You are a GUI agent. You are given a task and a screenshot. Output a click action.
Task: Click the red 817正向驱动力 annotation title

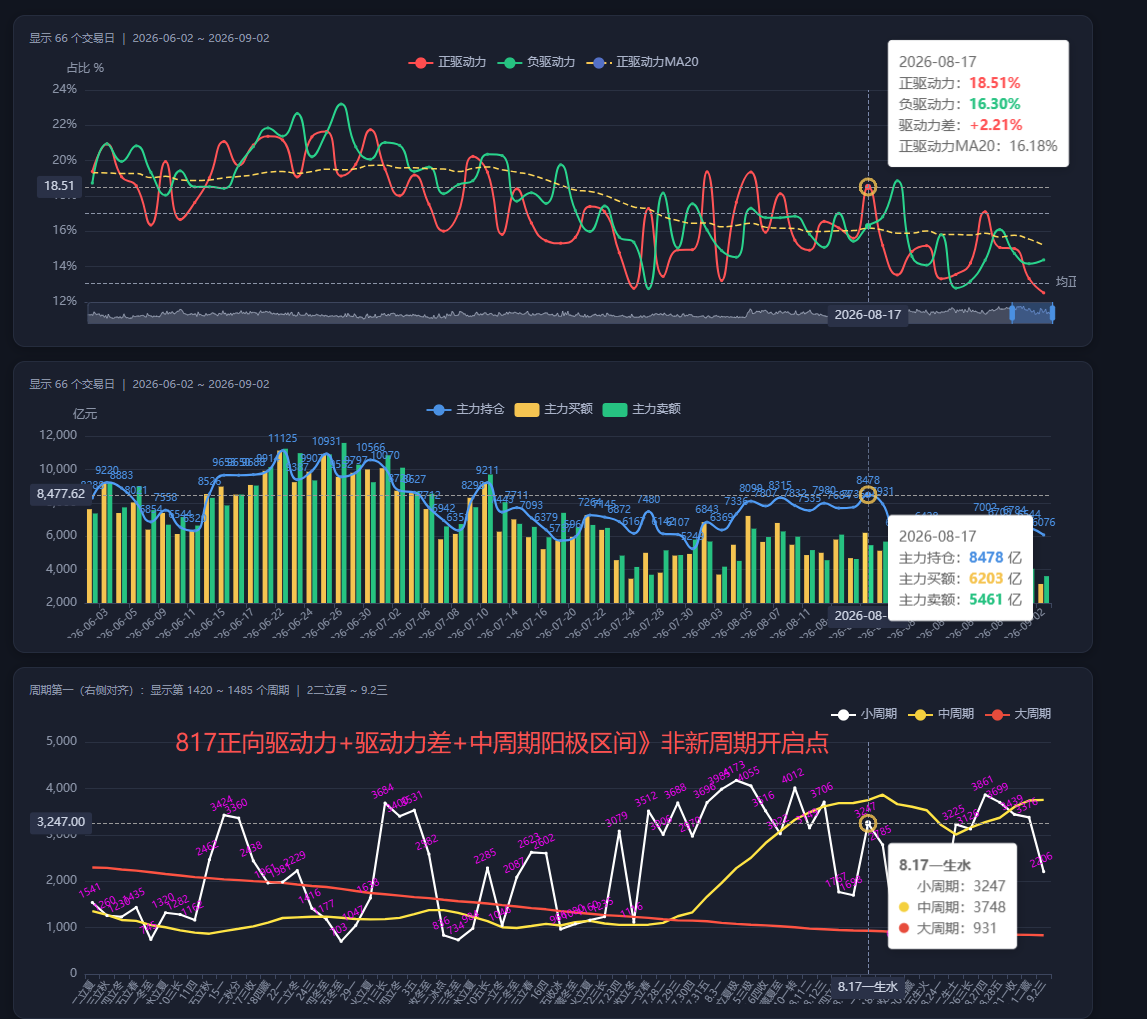pyautogui.click(x=502, y=743)
